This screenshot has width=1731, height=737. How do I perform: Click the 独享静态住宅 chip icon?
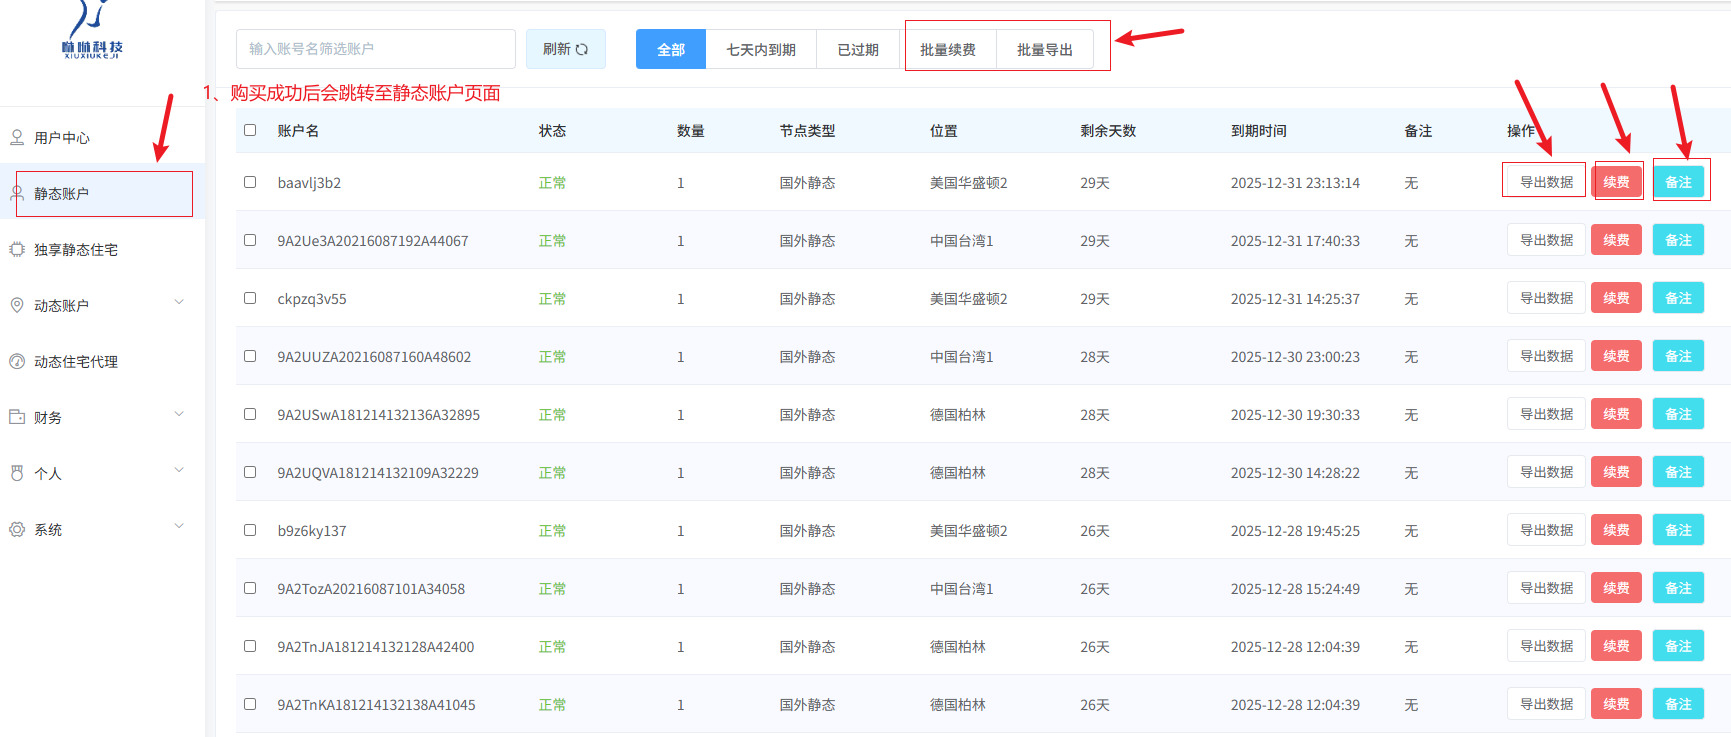point(17,249)
